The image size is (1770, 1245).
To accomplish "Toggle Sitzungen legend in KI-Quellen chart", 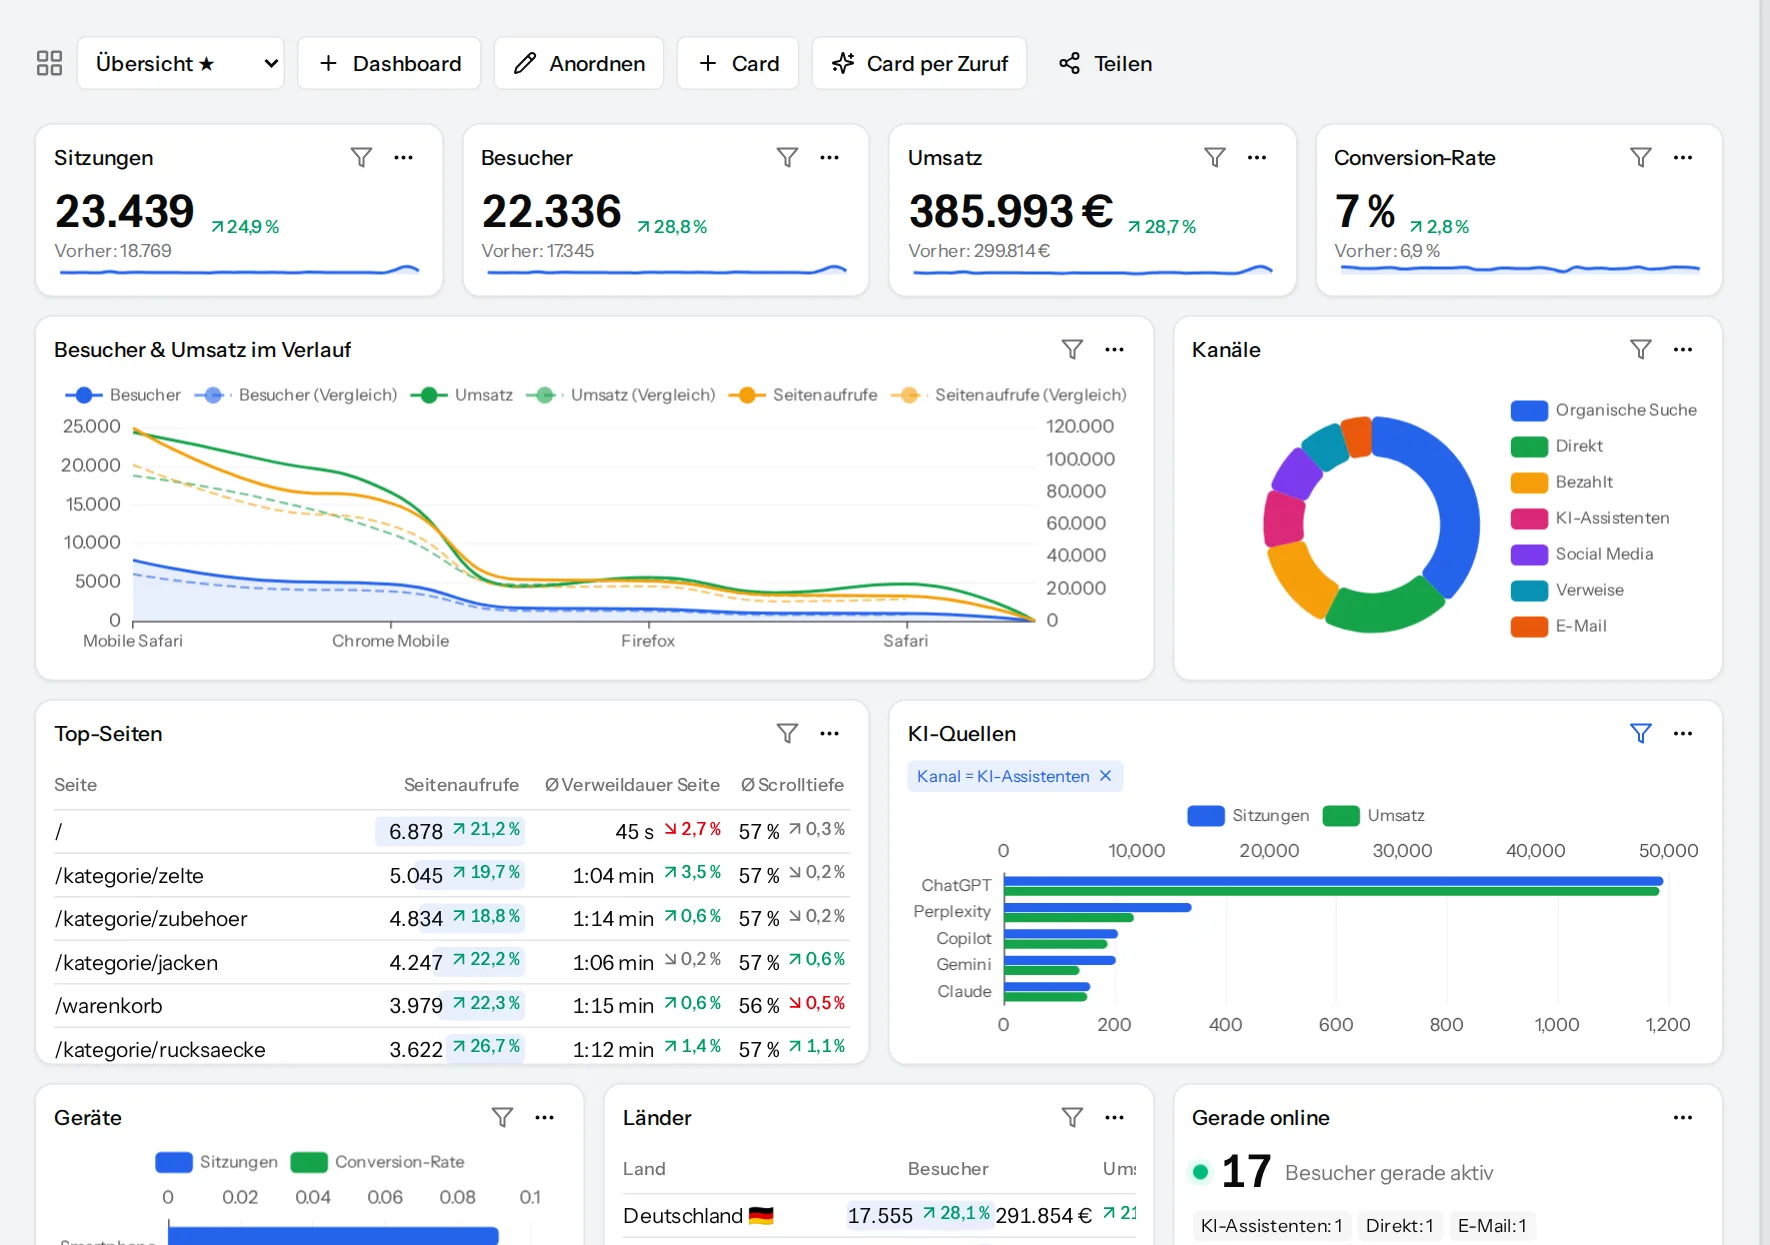I will point(1248,816).
